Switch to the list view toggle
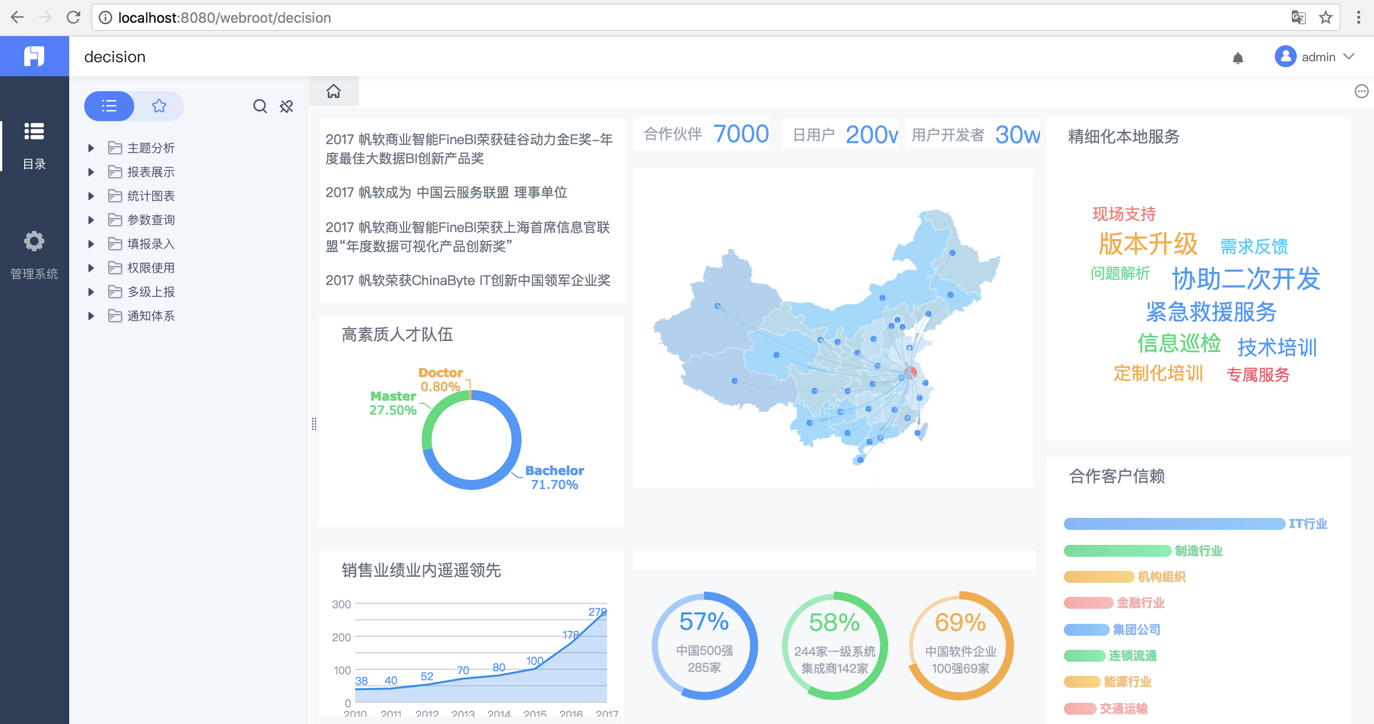This screenshot has height=724, width=1374. click(109, 106)
